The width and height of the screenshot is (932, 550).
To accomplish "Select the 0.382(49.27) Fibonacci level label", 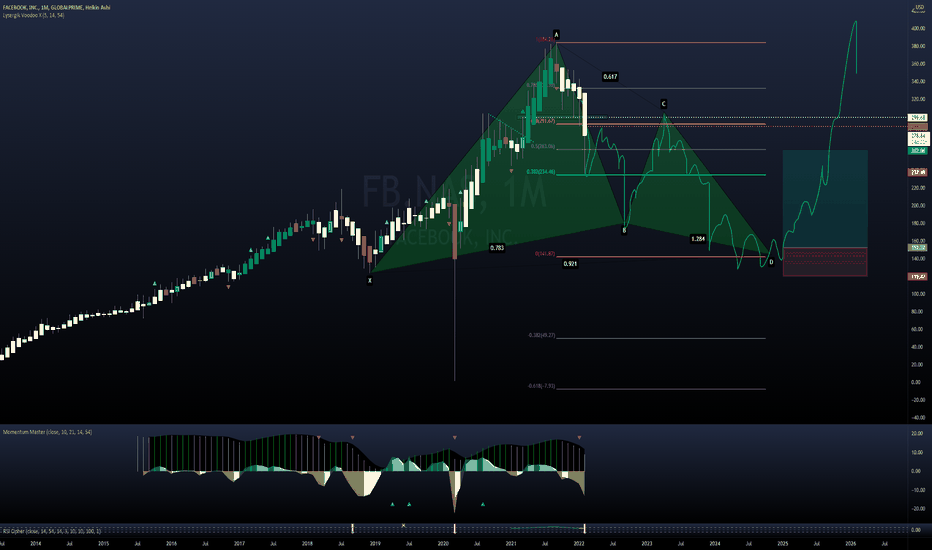I will [x=541, y=335].
